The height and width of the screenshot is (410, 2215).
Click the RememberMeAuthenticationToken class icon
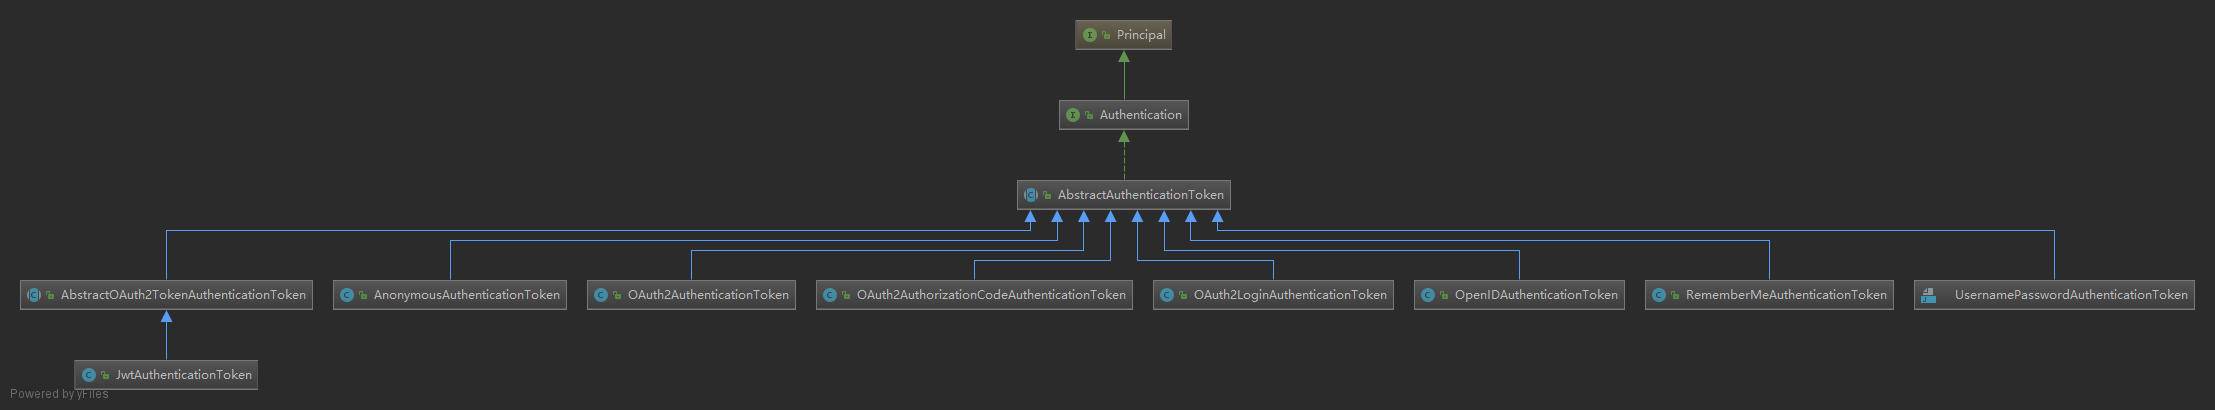pyautogui.click(x=1659, y=295)
